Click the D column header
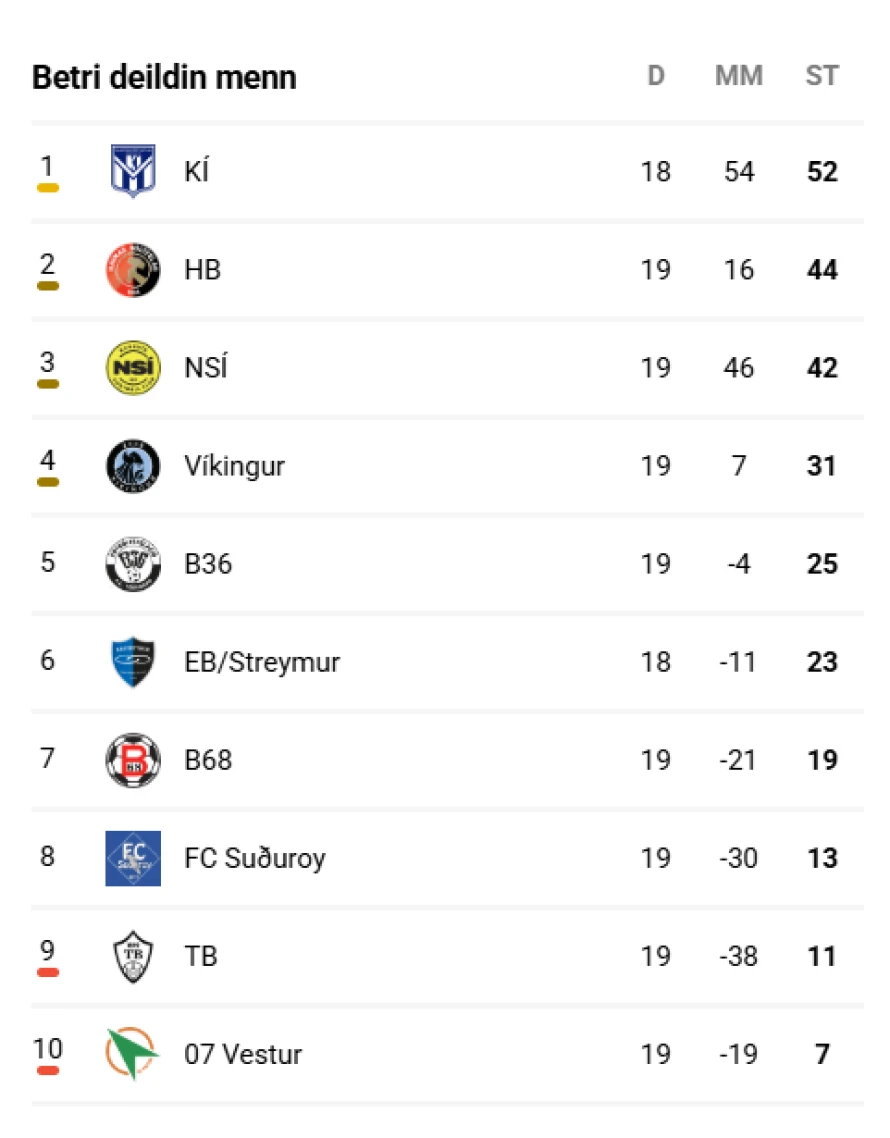Image resolution: width=890 pixels, height=1138 pixels. 656,75
